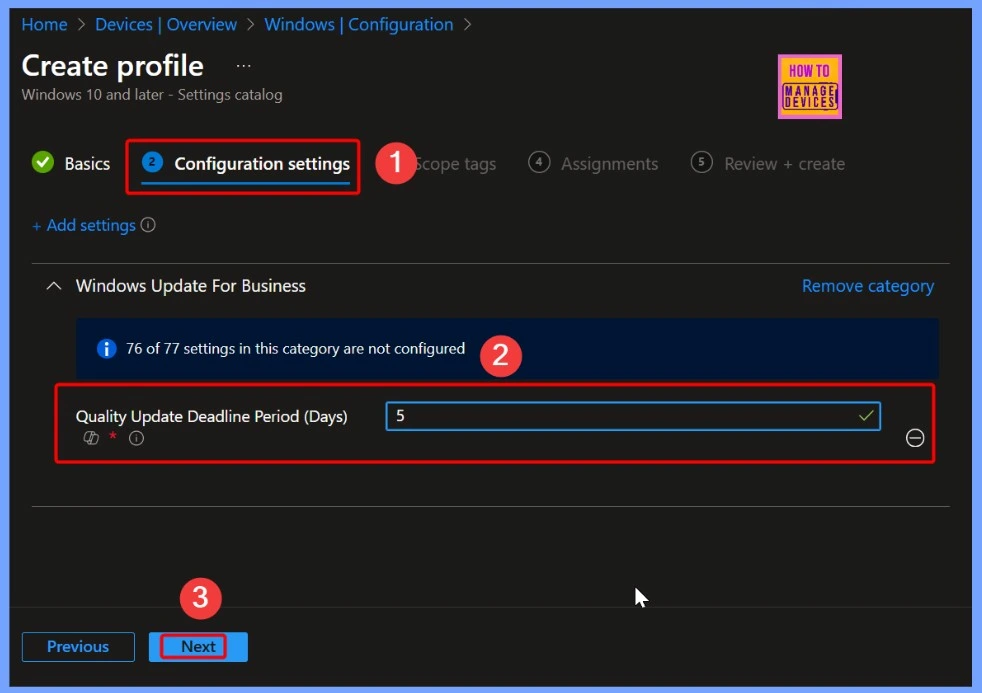The width and height of the screenshot is (982, 693).
Task: Click the green Basics completed checkmark
Action: click(43, 162)
